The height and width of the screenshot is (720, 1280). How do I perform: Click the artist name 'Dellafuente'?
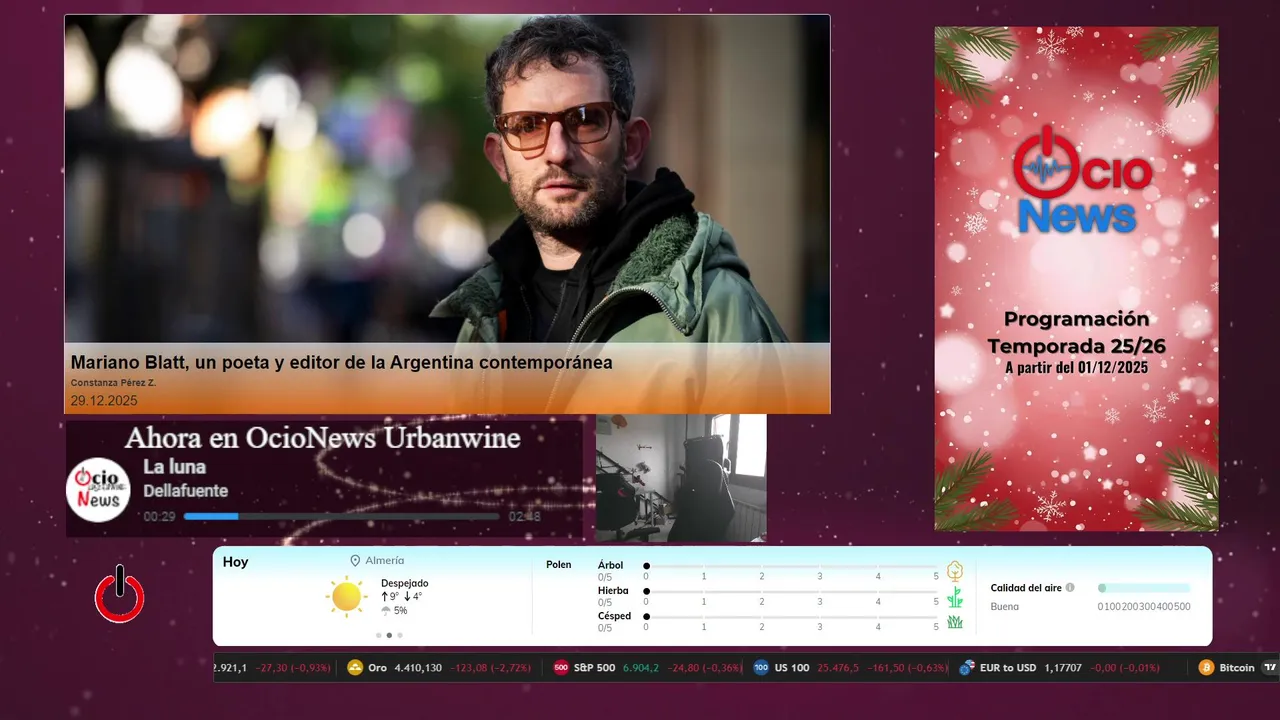[185, 491]
